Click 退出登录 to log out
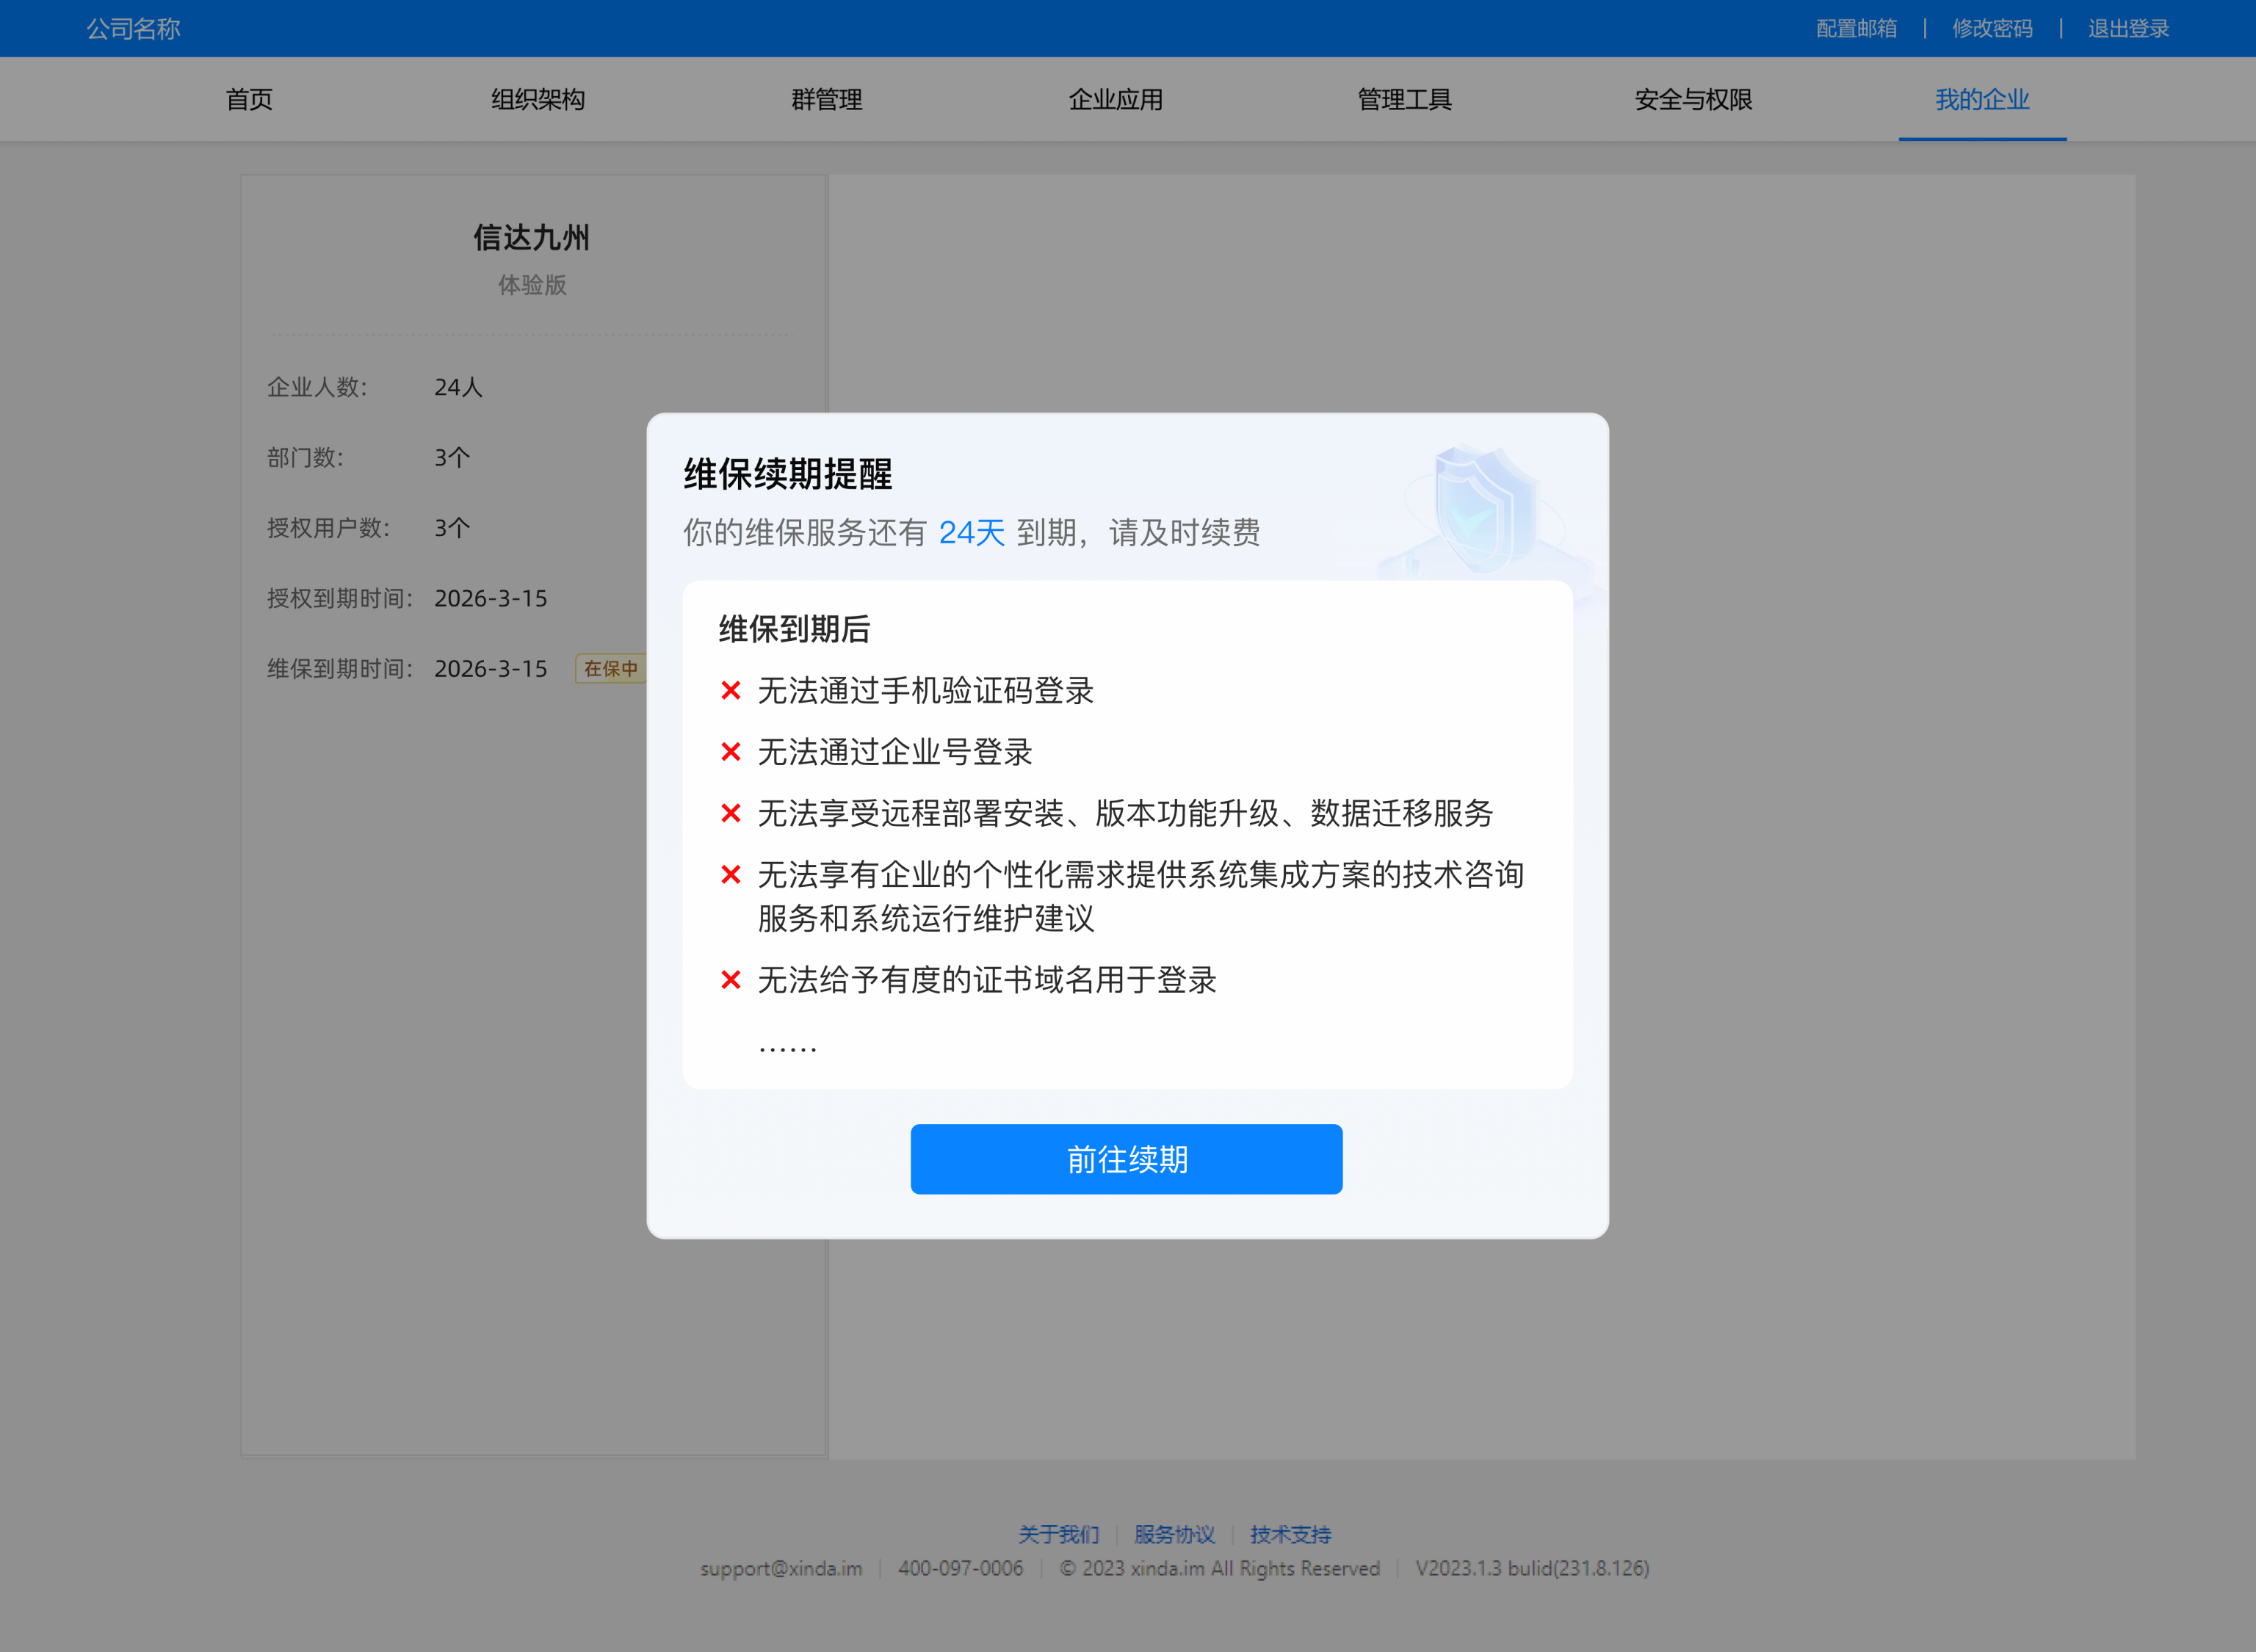This screenshot has height=1652, width=2256. pos(2128,28)
